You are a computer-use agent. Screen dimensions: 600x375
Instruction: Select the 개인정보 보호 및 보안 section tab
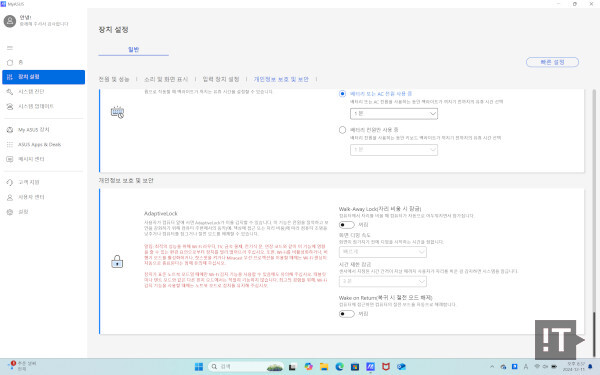point(281,79)
